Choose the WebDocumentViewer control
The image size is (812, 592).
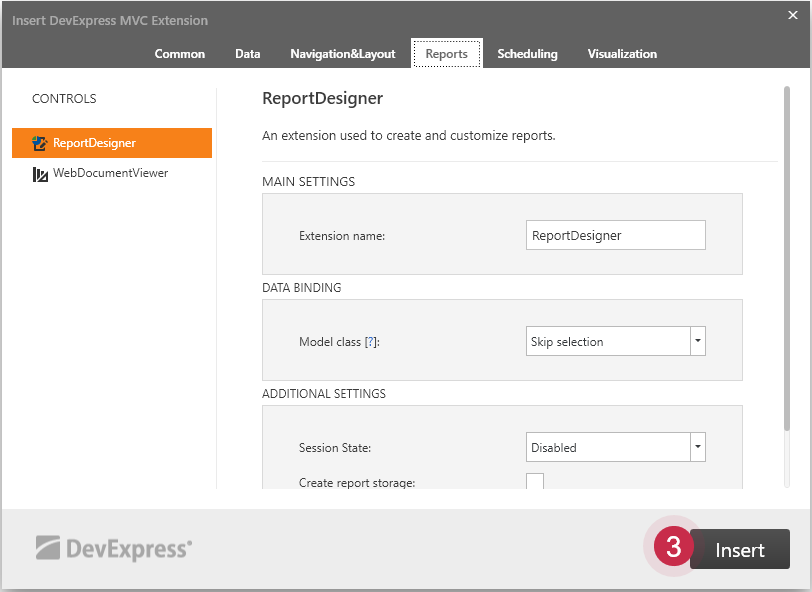(x=112, y=174)
